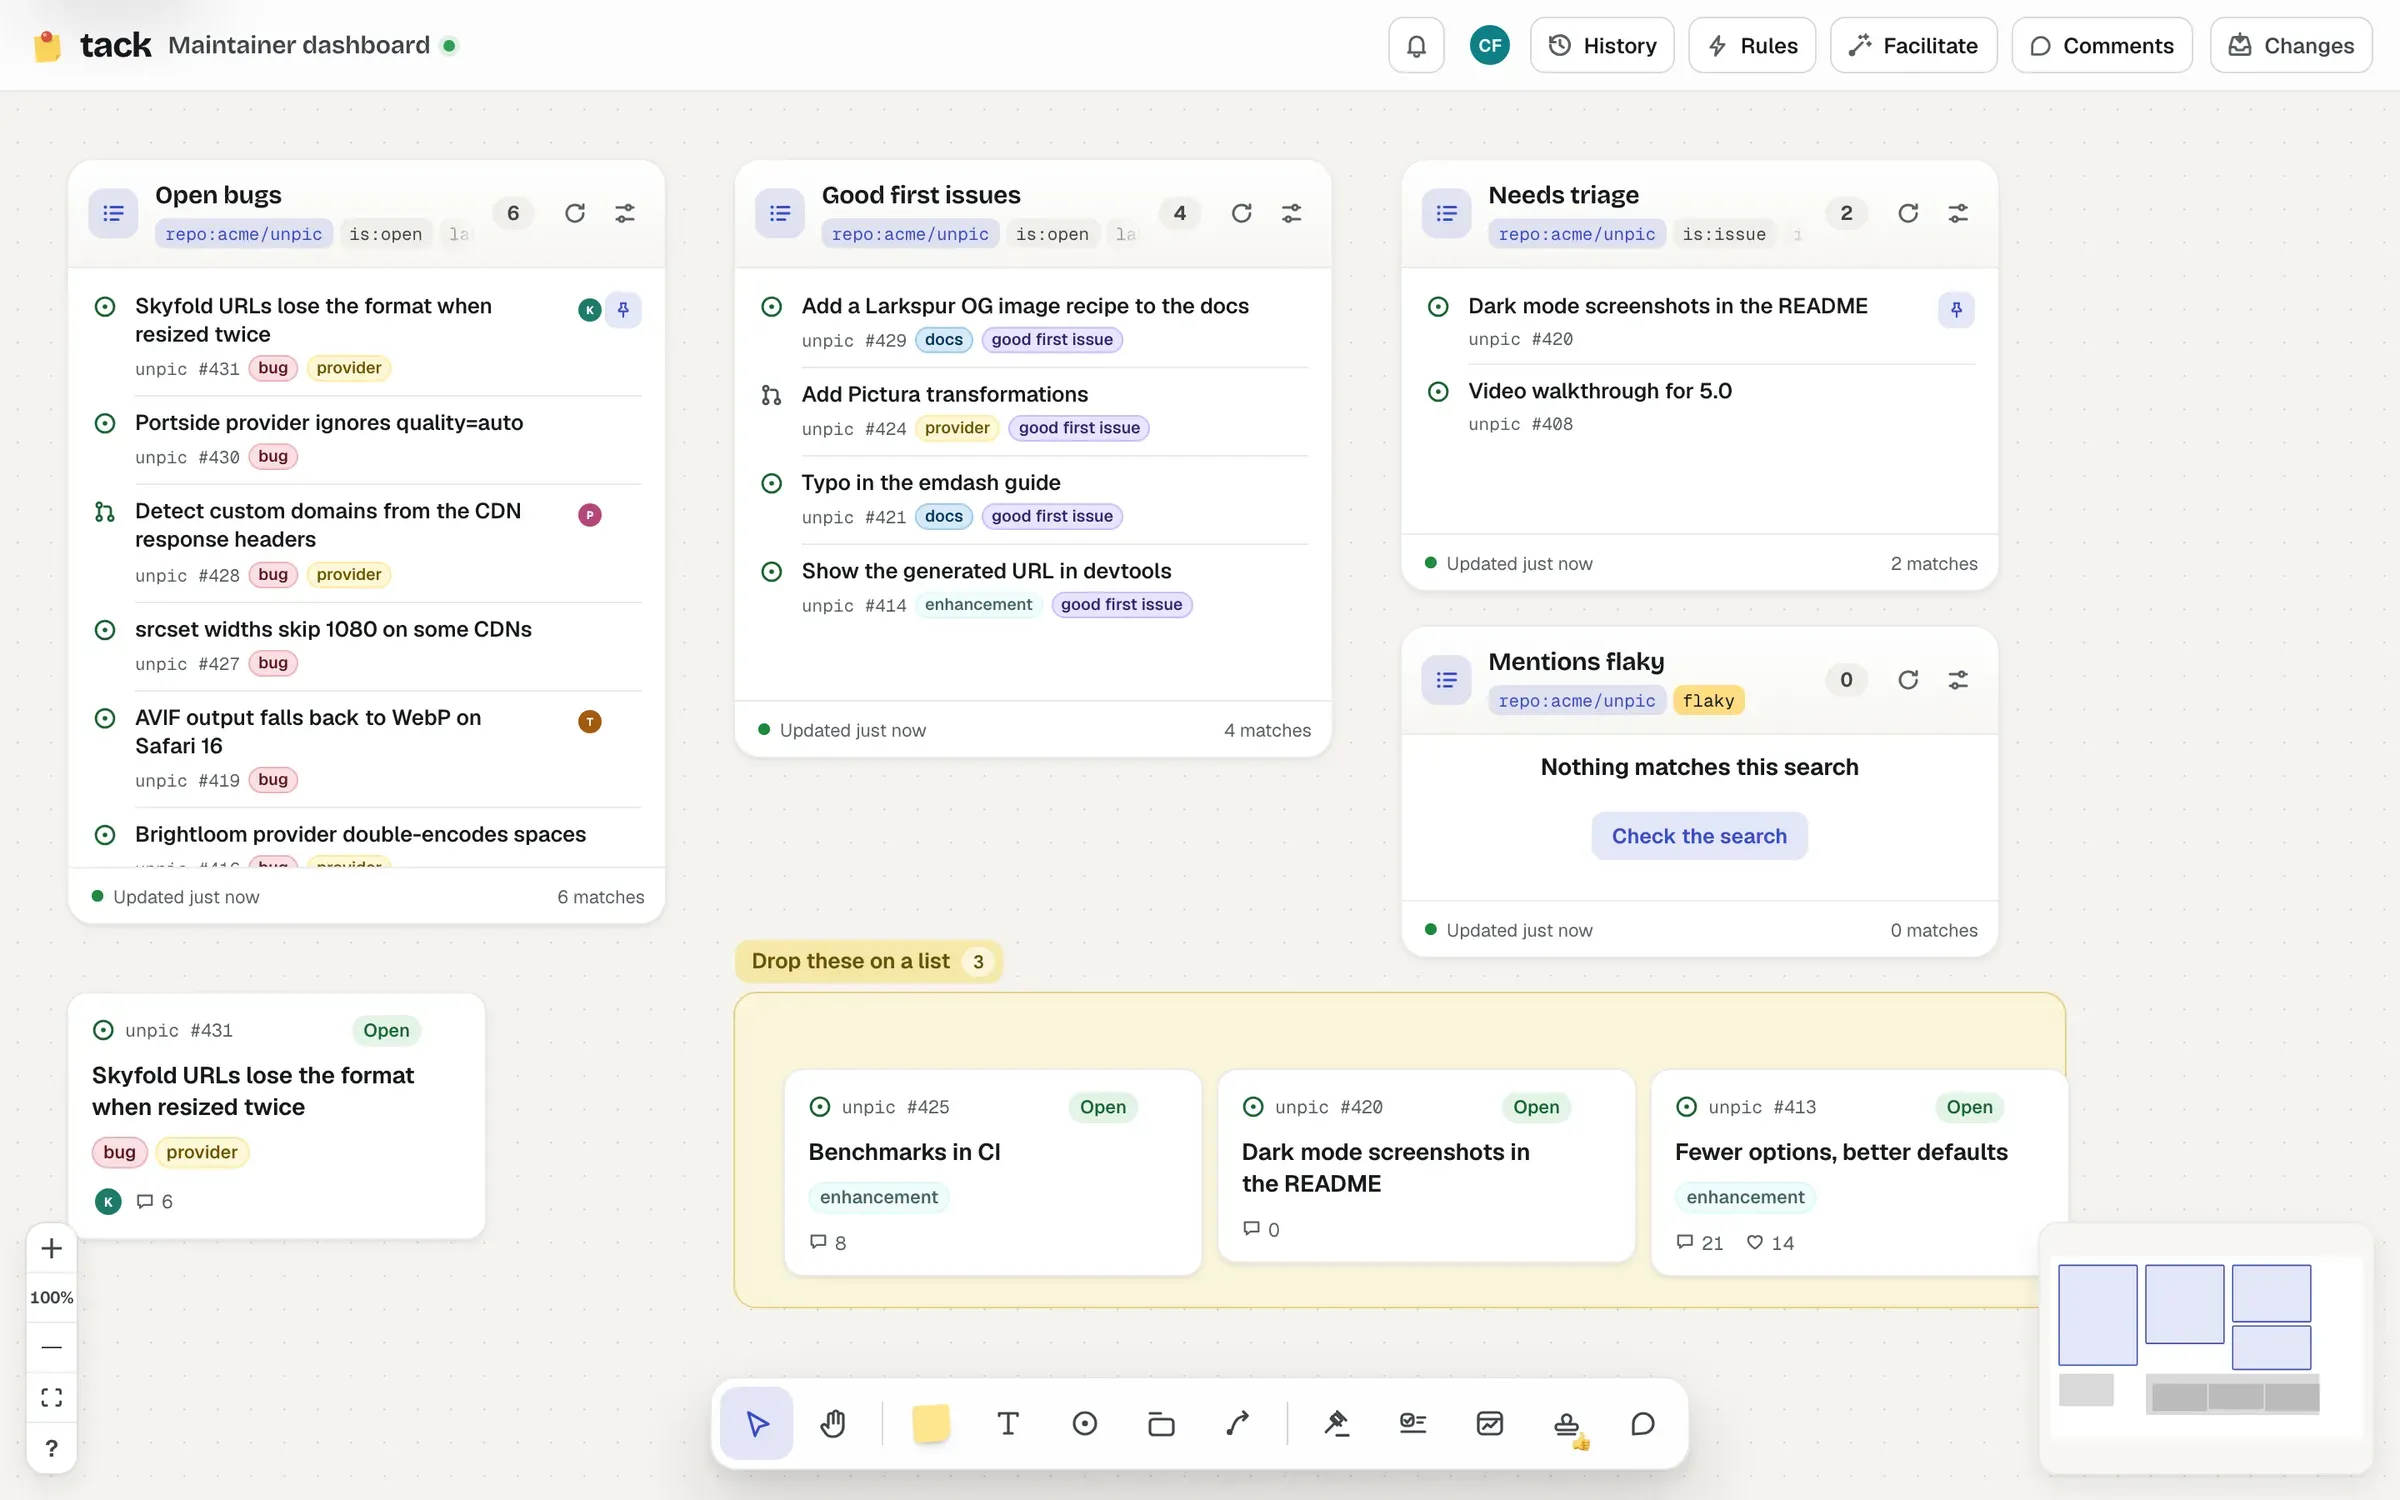Select the checklist tool in the toolbar
The height and width of the screenshot is (1500, 2400).
(x=1413, y=1423)
